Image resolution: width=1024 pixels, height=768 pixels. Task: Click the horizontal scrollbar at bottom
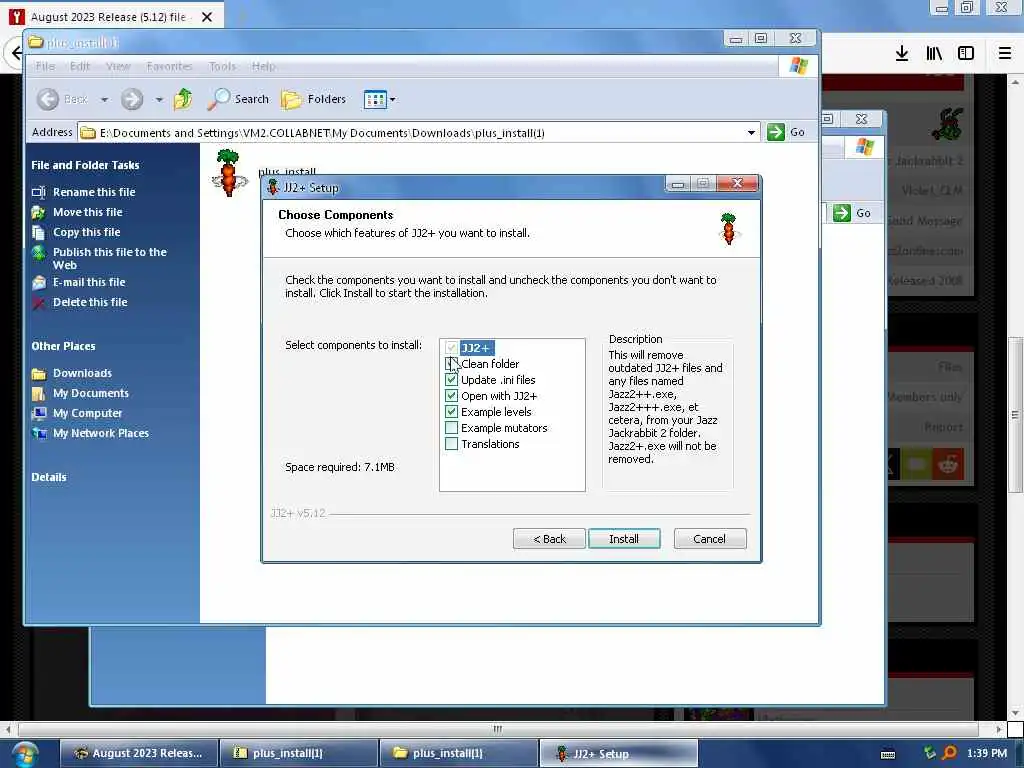click(498, 728)
